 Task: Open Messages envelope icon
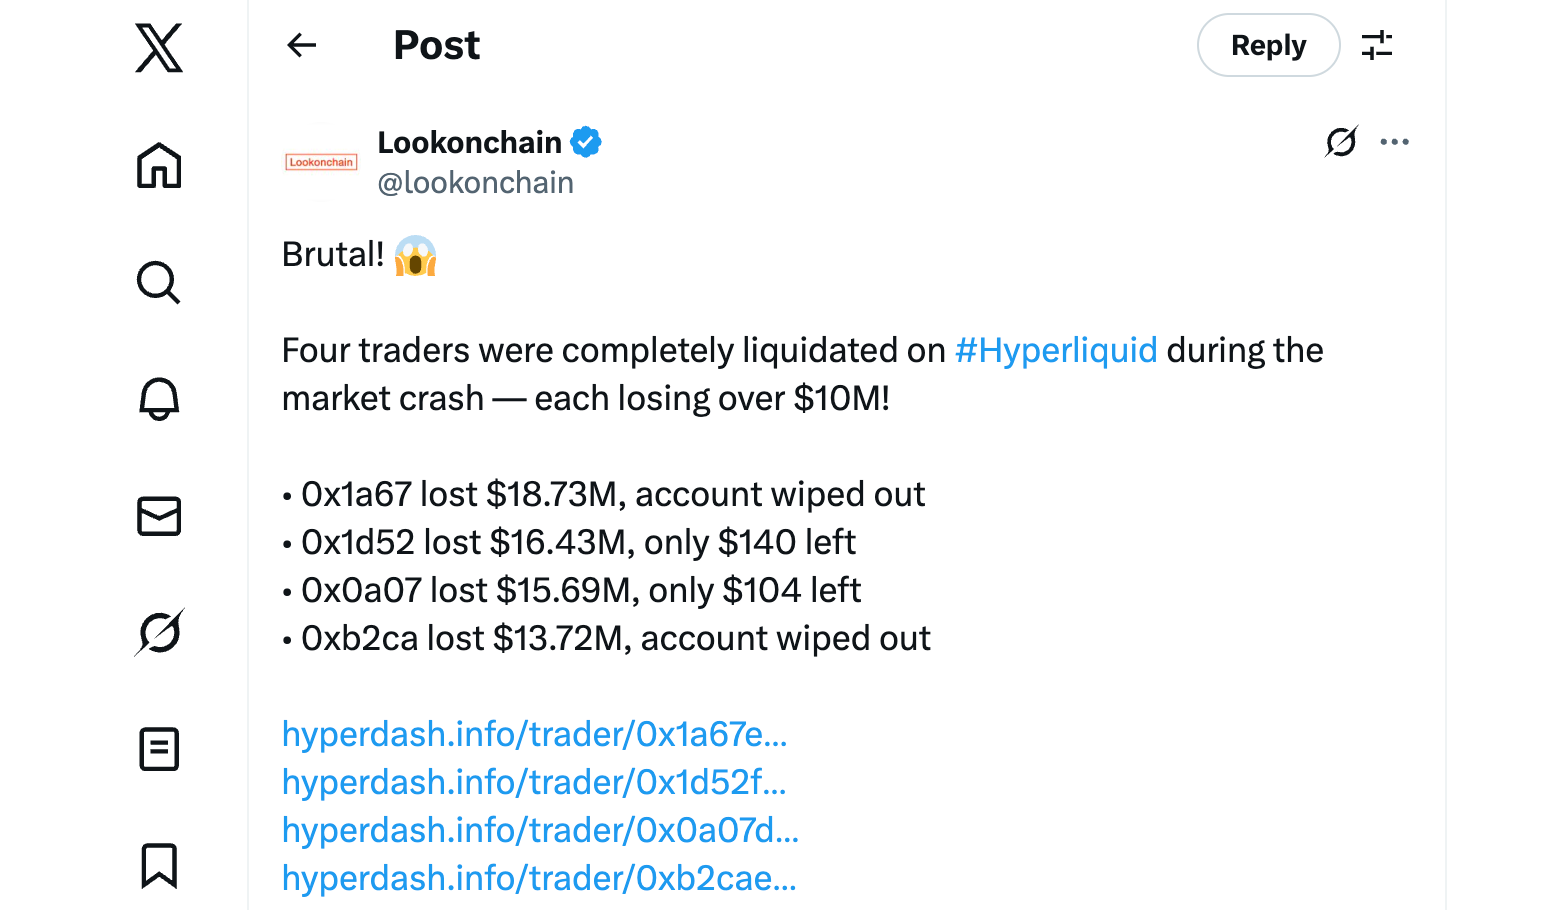click(x=159, y=516)
